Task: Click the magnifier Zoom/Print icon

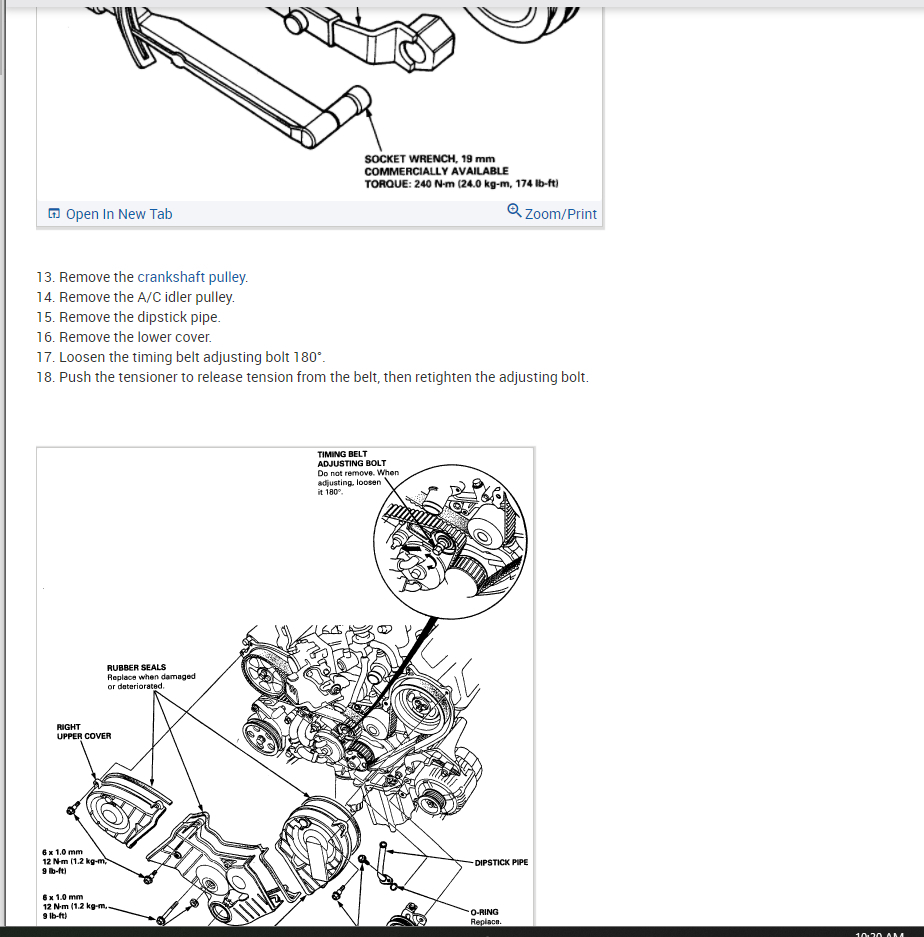Action: click(514, 210)
